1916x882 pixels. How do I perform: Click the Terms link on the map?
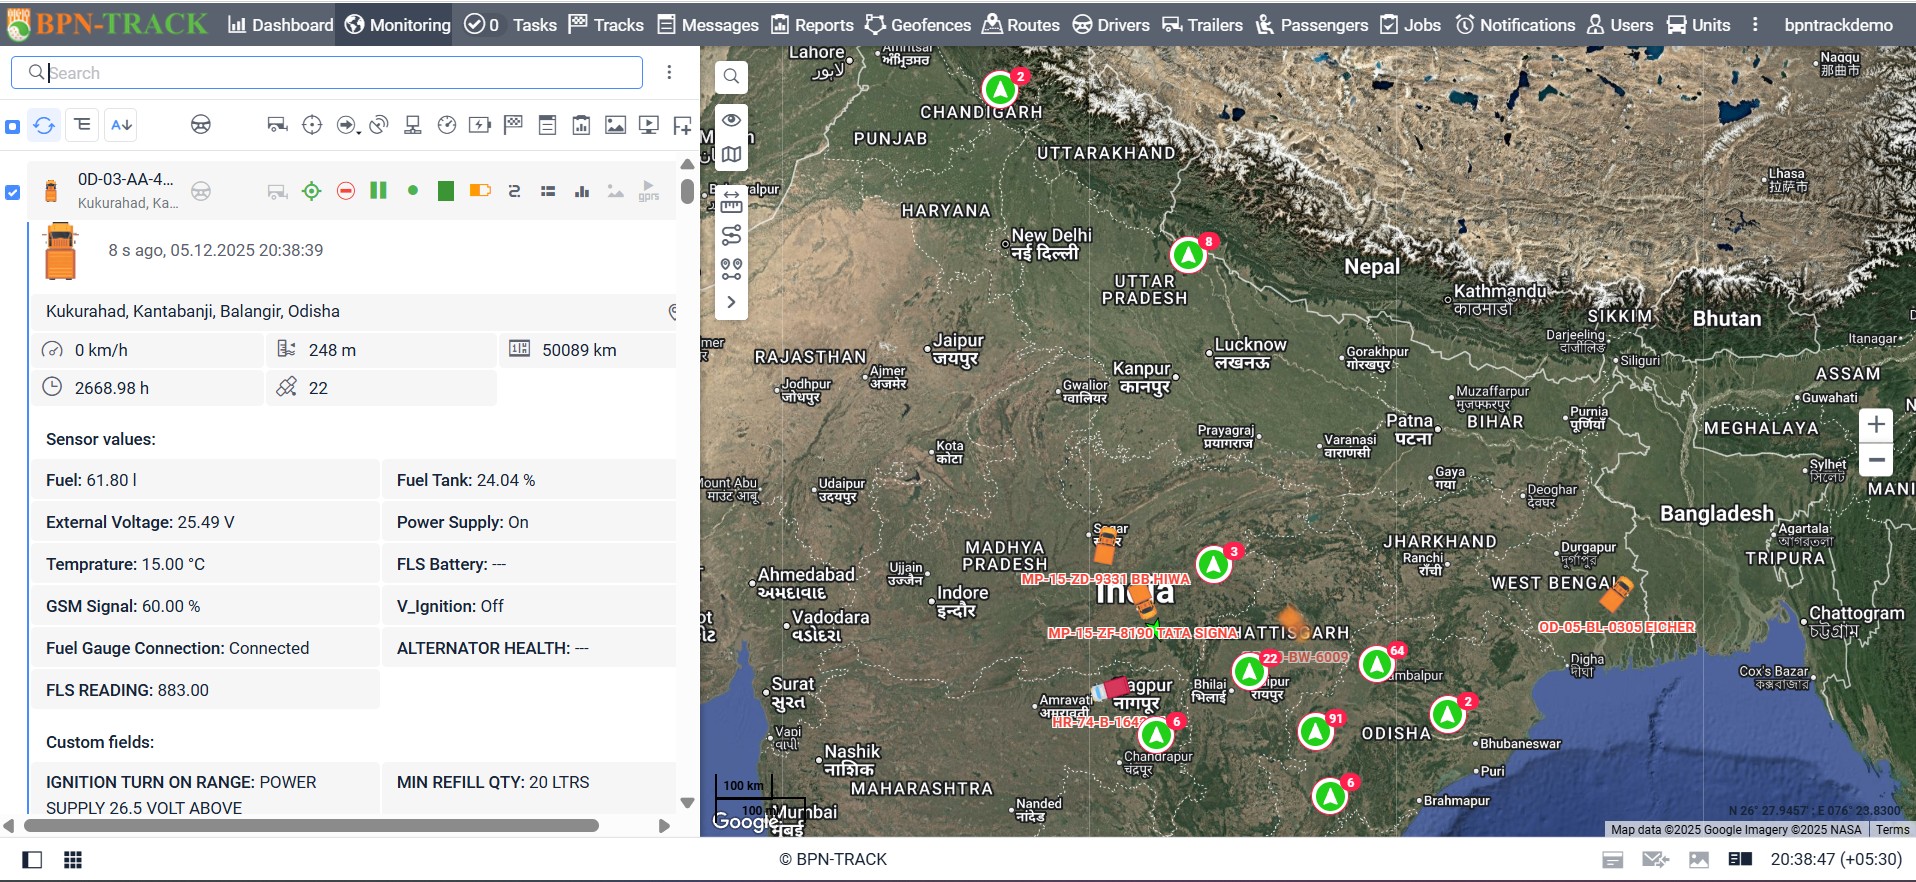tap(1892, 829)
